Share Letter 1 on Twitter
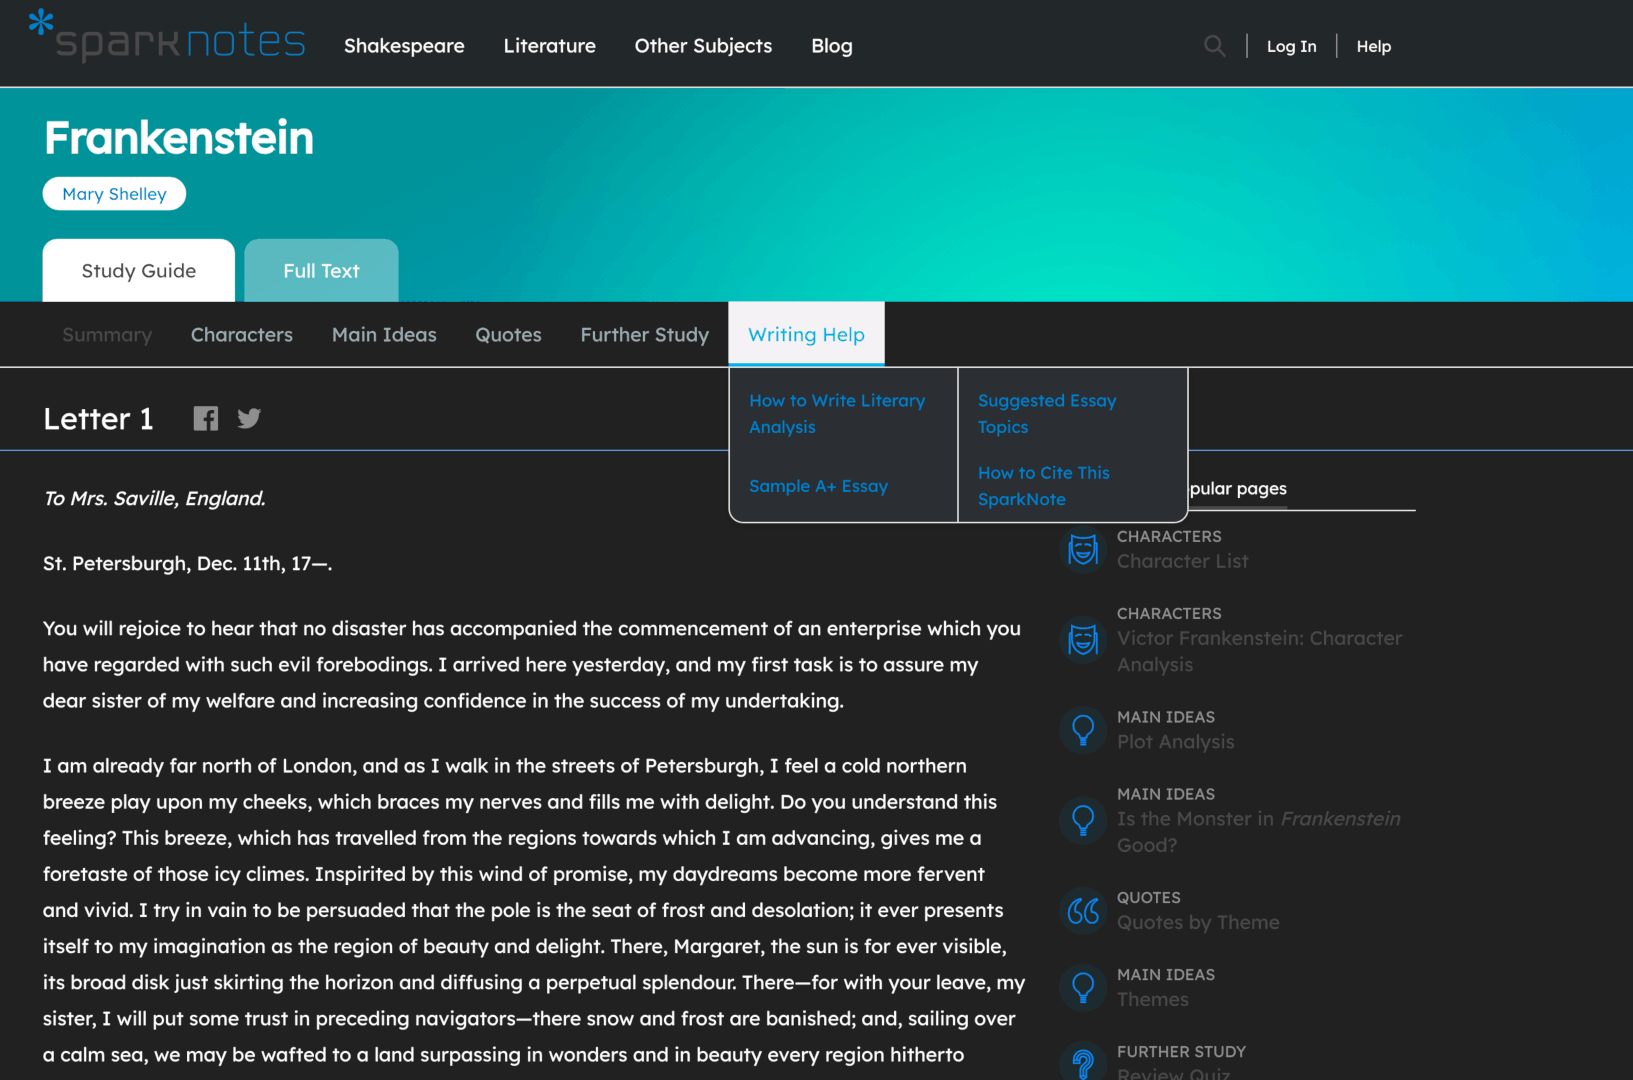 pyautogui.click(x=248, y=418)
